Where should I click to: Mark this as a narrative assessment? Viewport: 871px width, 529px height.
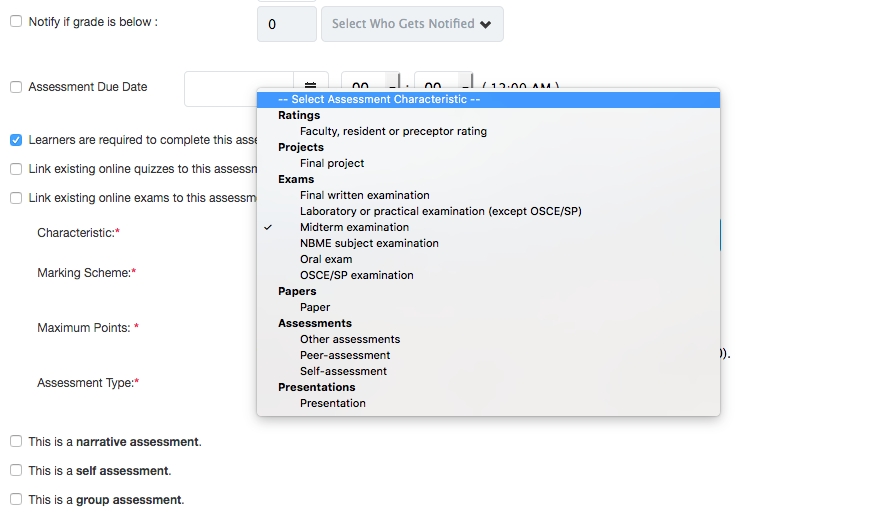point(16,441)
